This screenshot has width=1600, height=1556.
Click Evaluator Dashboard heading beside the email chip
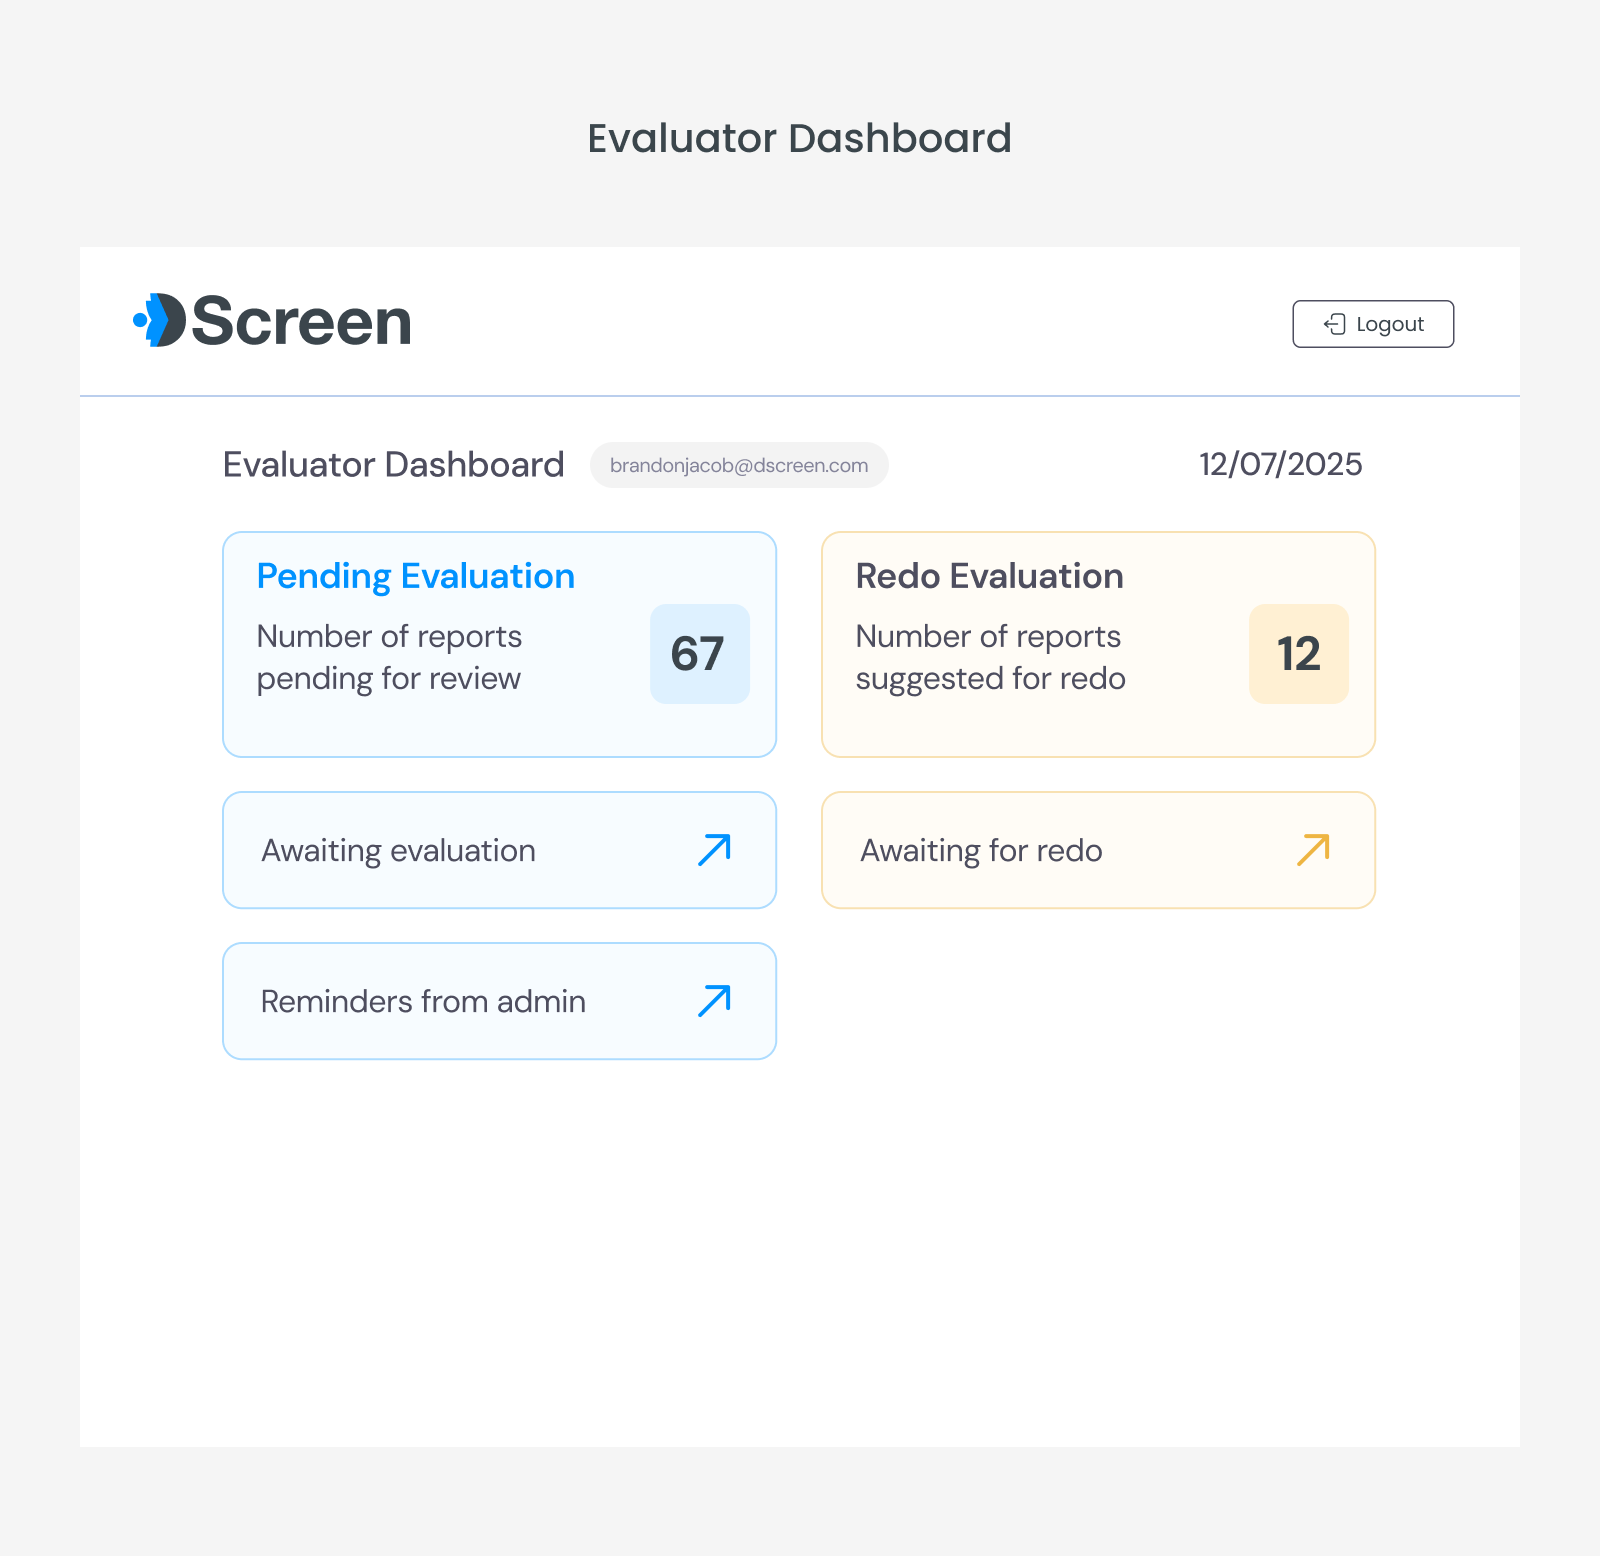click(x=393, y=465)
